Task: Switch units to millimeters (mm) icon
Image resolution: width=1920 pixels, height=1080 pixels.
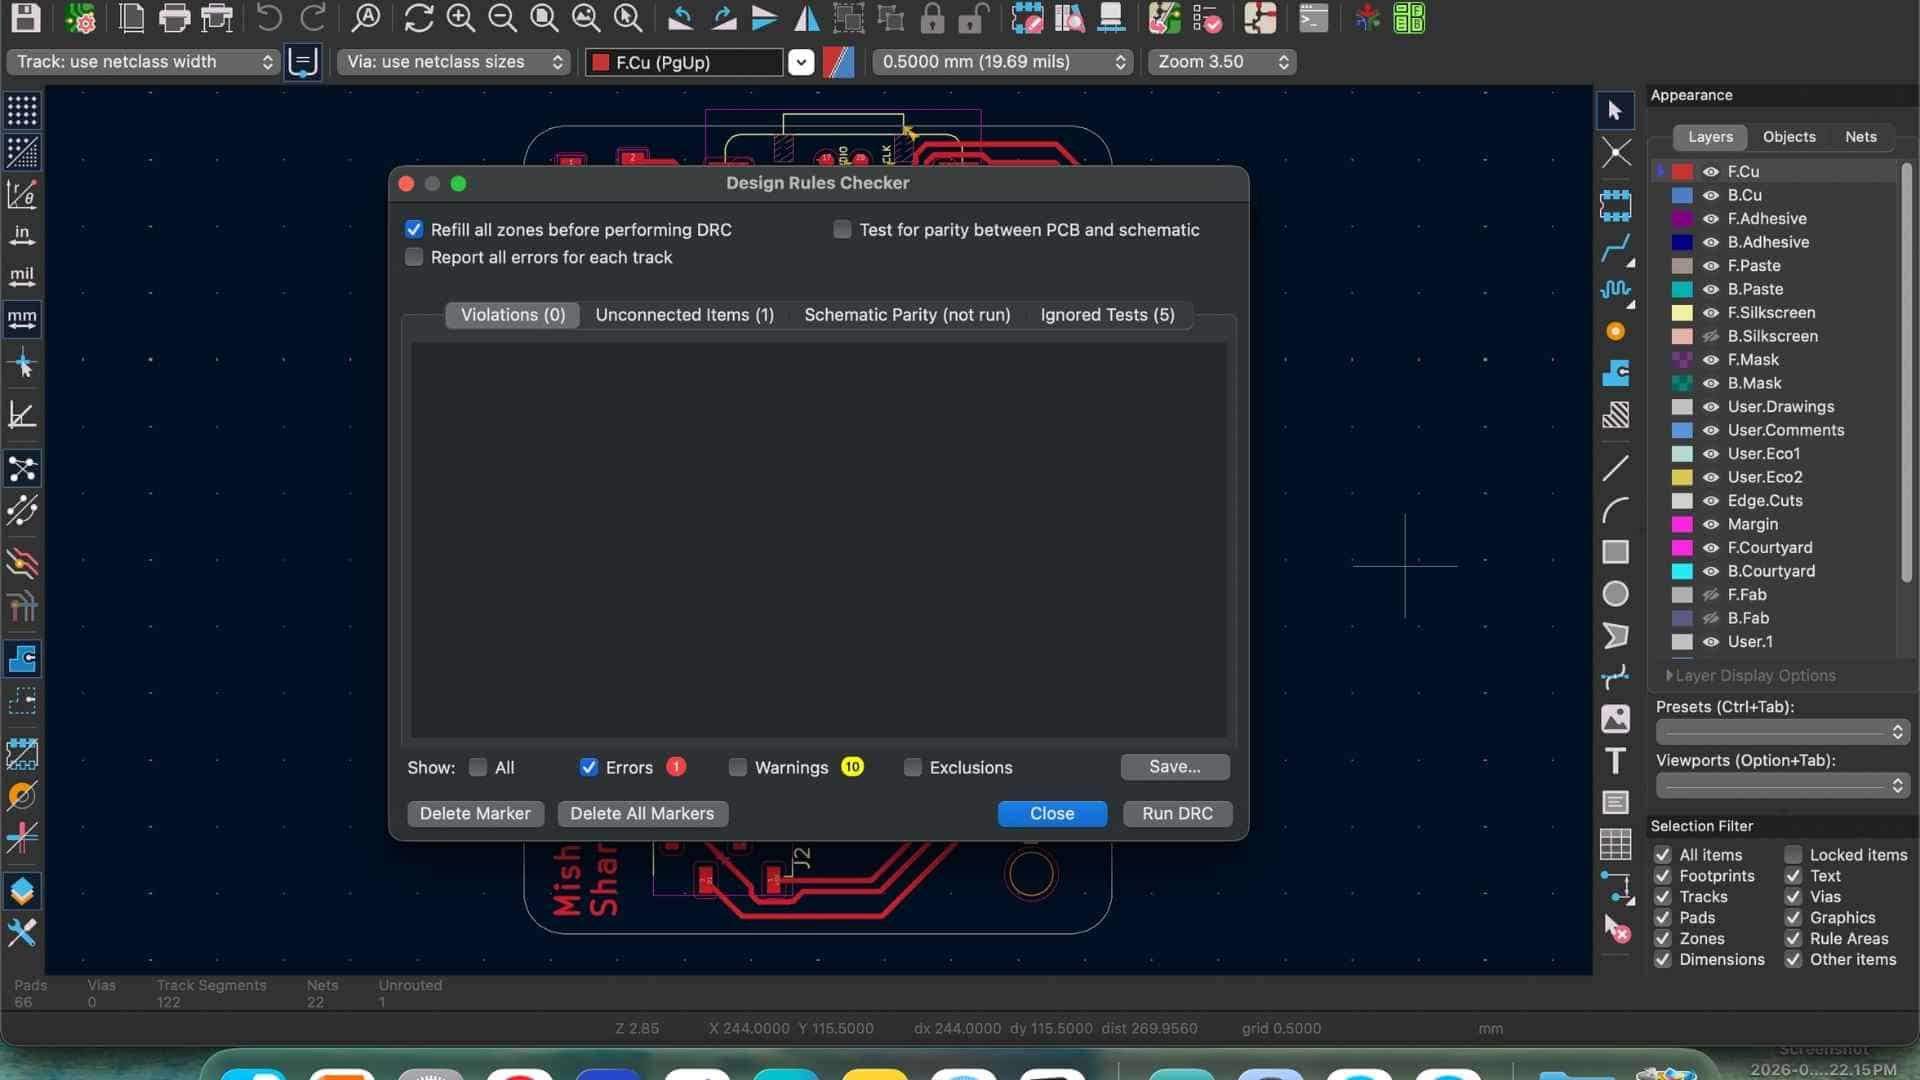Action: [x=22, y=319]
